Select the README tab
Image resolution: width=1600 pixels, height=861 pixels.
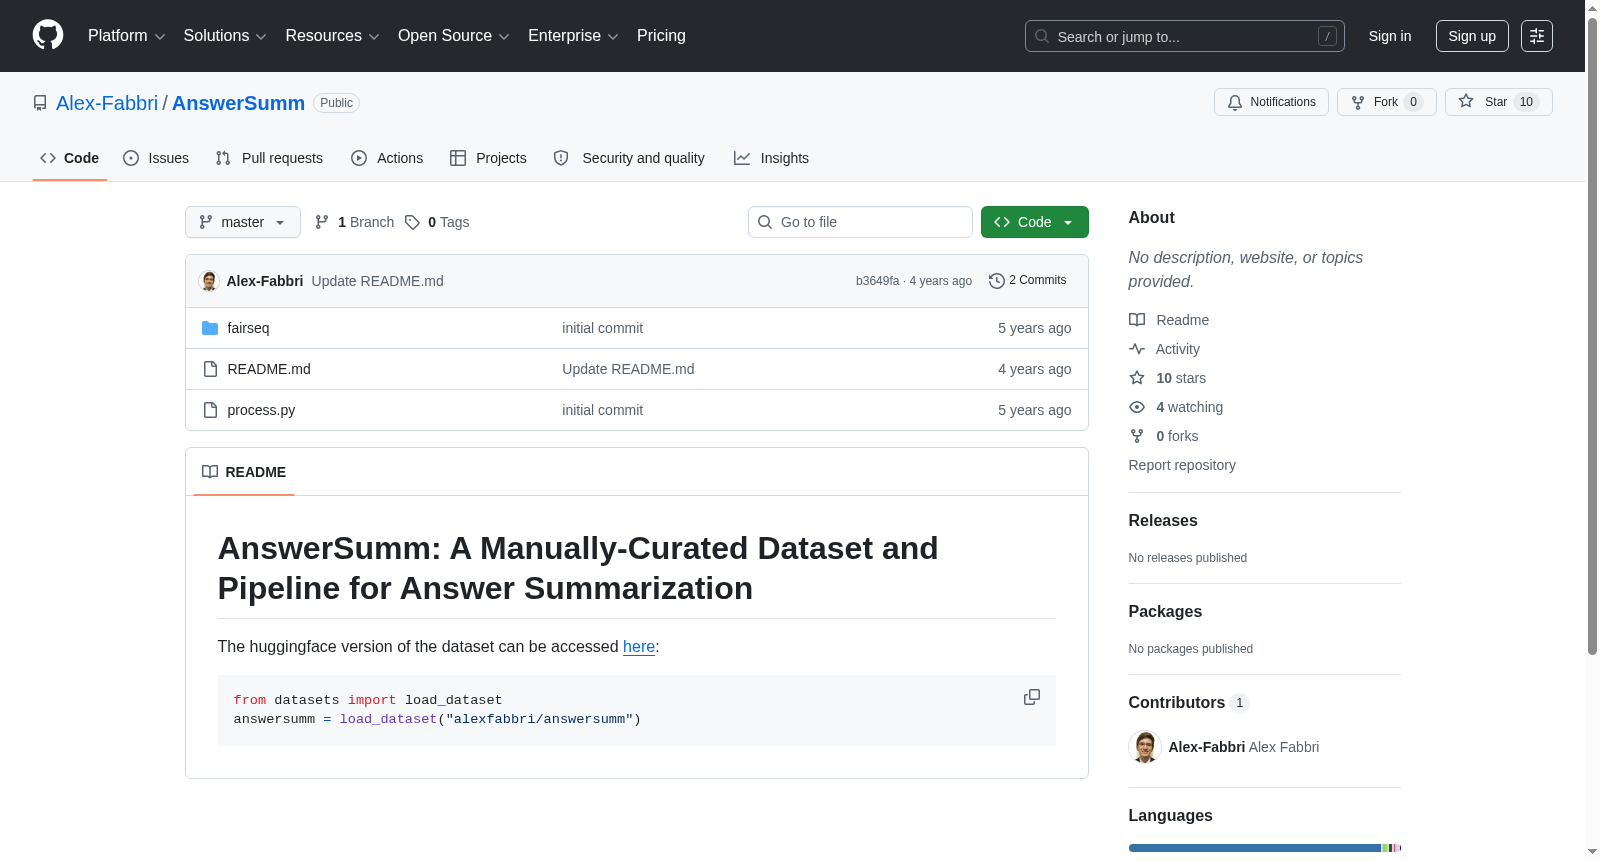244,472
